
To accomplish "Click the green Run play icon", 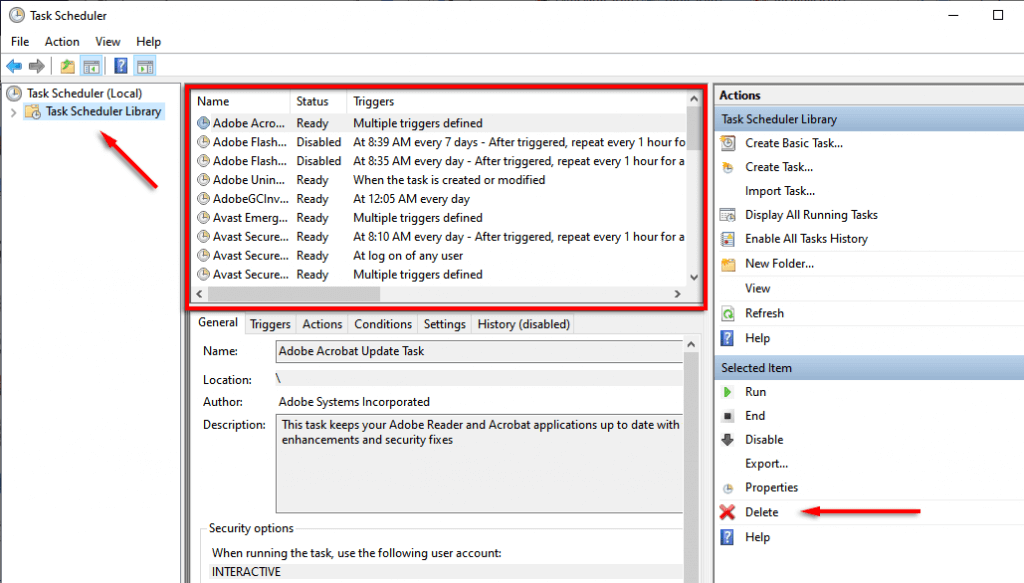I will coord(727,392).
